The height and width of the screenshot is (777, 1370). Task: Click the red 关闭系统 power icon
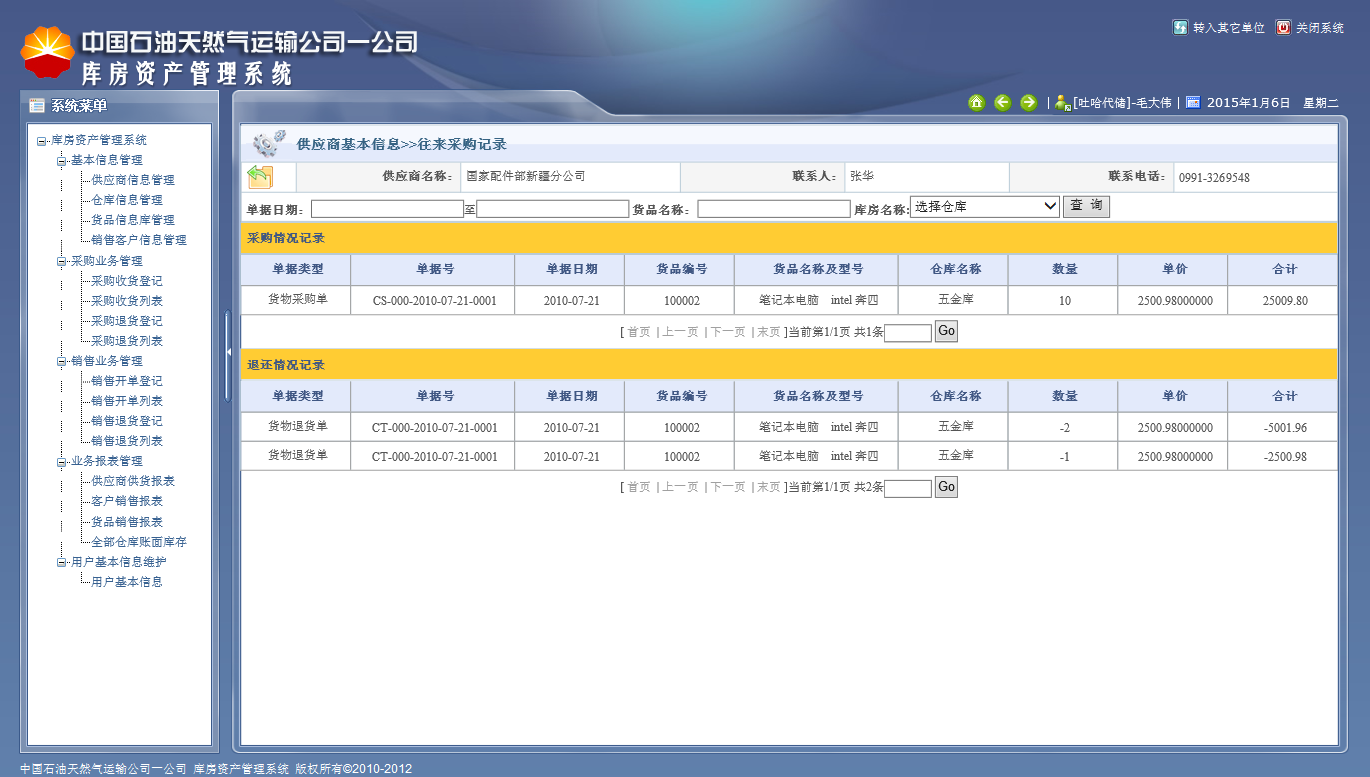[1284, 27]
